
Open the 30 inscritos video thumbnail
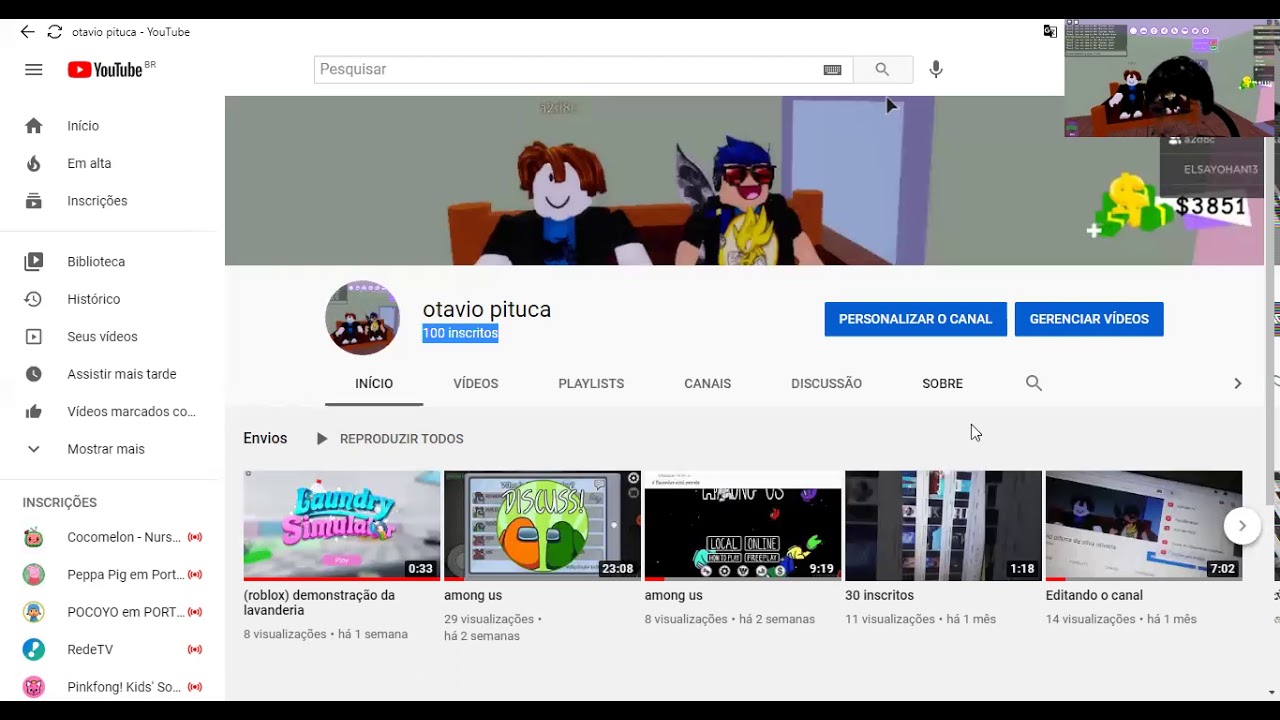click(943, 525)
